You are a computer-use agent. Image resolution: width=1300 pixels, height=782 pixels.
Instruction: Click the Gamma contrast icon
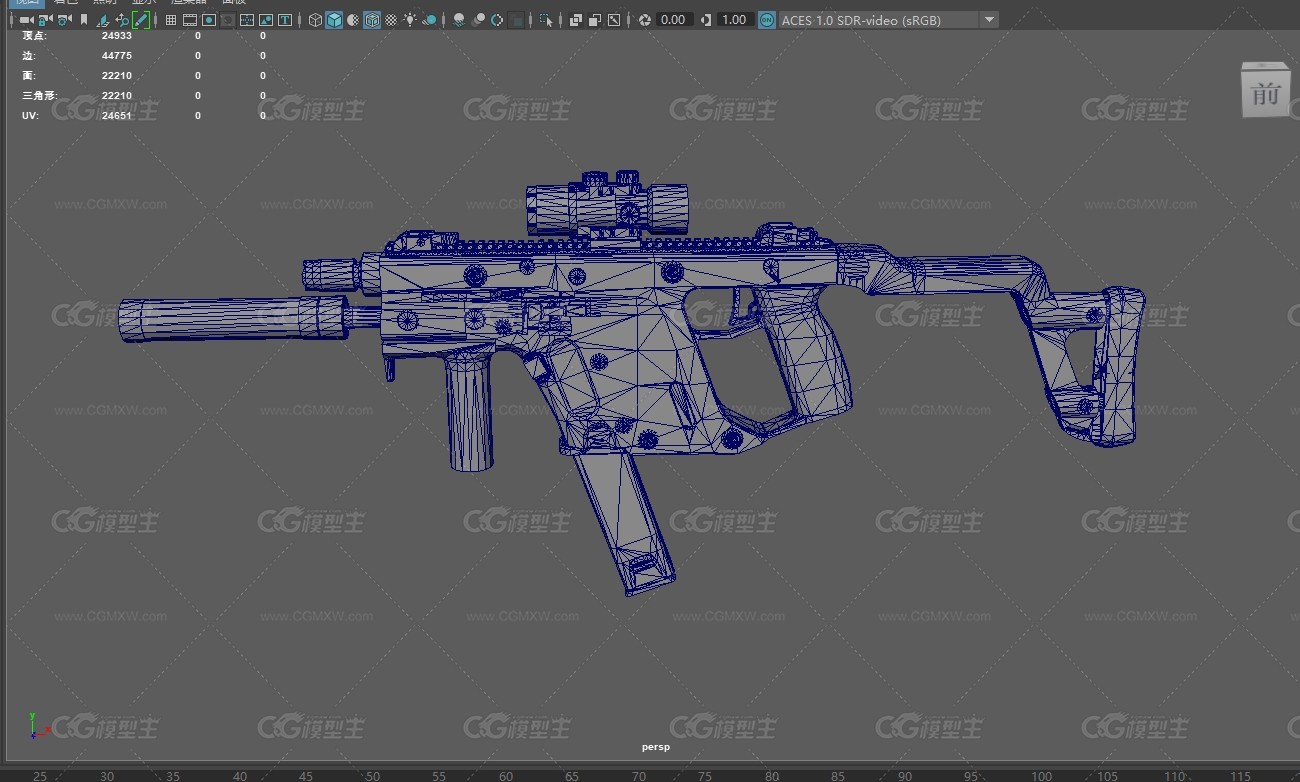pyautogui.click(x=706, y=20)
